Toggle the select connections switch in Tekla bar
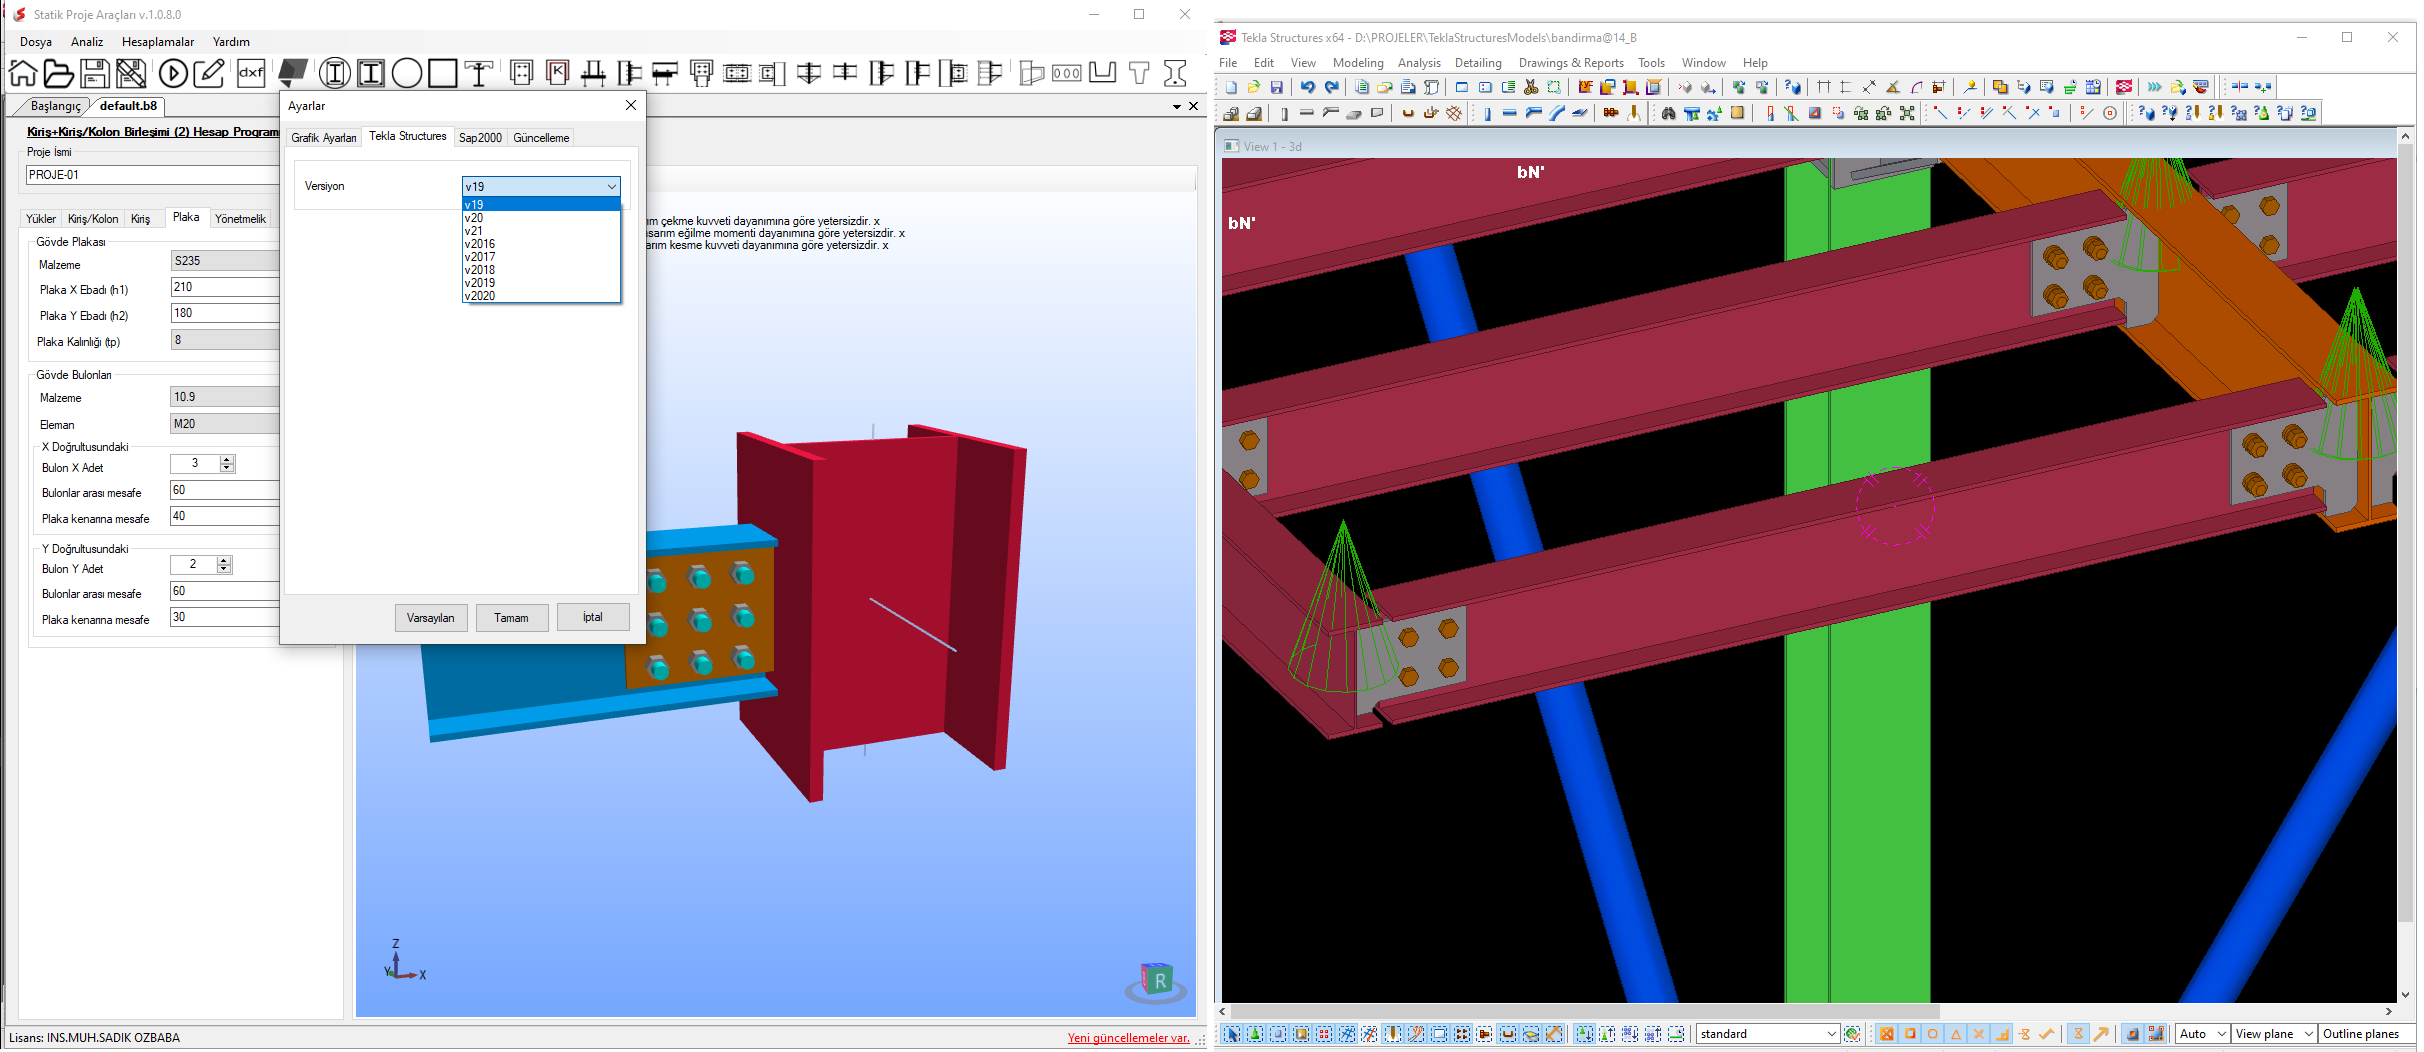The width and height of the screenshot is (2424, 1052). [x=1255, y=1034]
